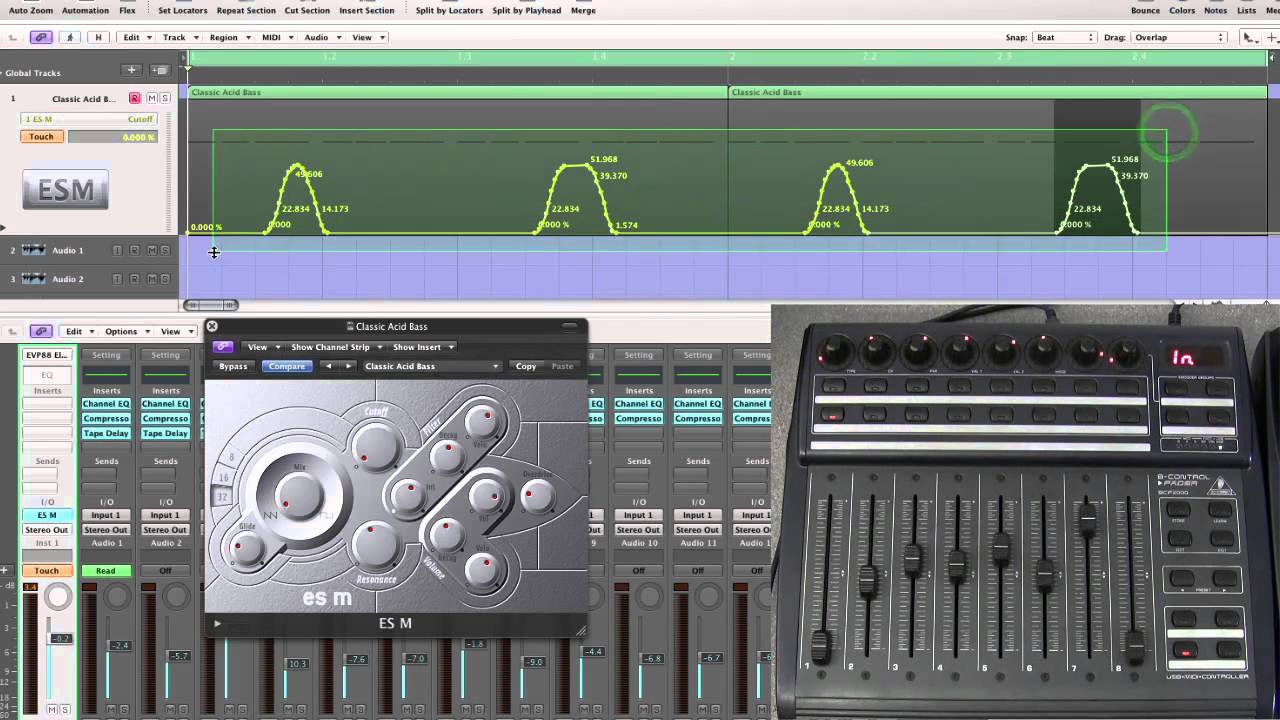
Task: Click the Cutoff knob in ES M
Action: coord(375,446)
